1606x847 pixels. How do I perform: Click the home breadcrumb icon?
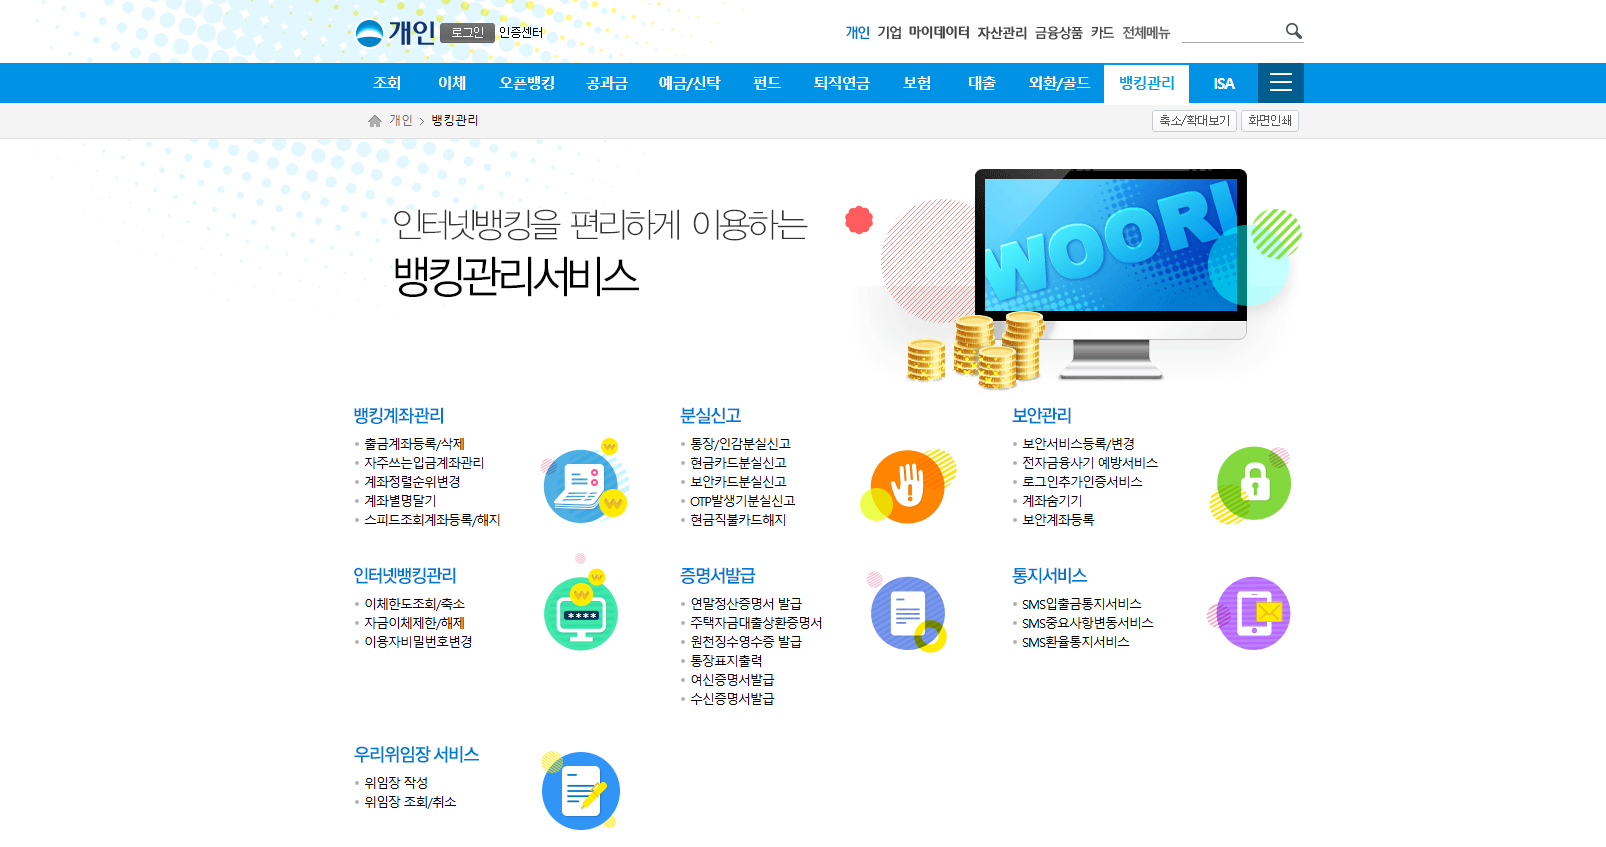375,121
